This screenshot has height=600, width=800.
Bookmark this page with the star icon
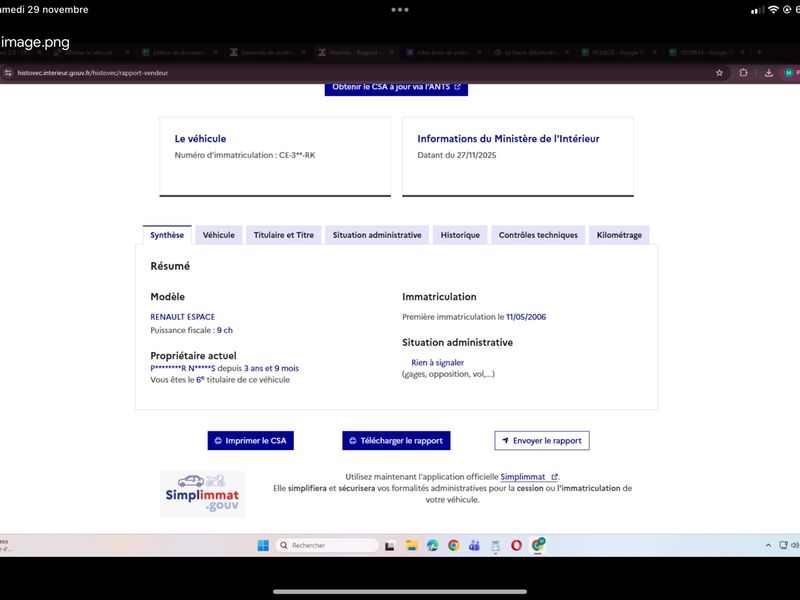[719, 73]
